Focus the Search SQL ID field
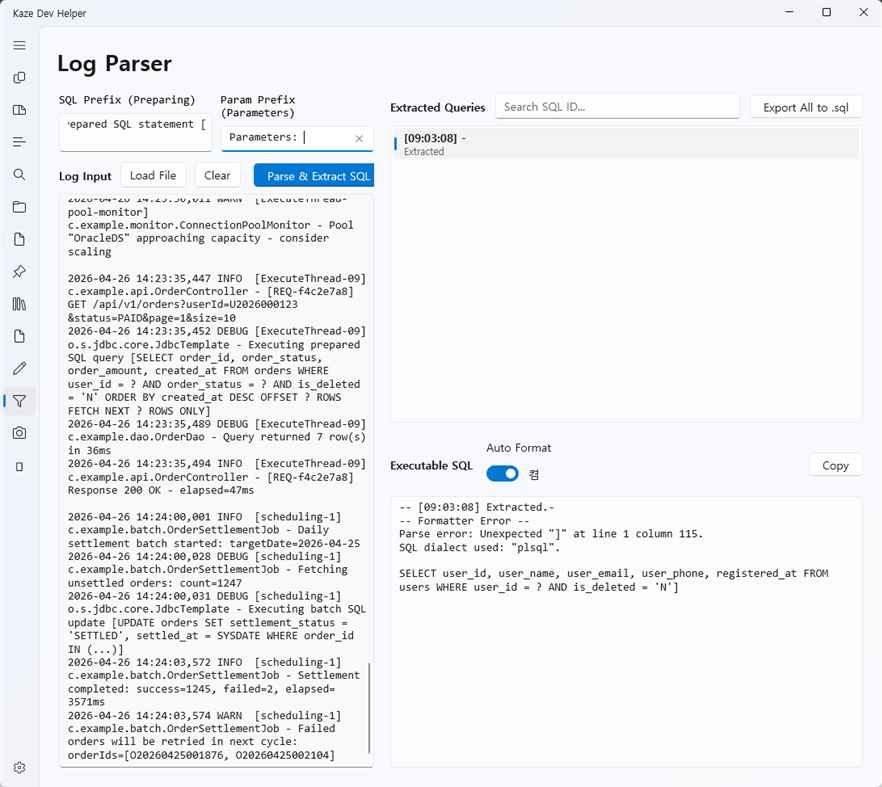The height and width of the screenshot is (787, 882). click(617, 107)
